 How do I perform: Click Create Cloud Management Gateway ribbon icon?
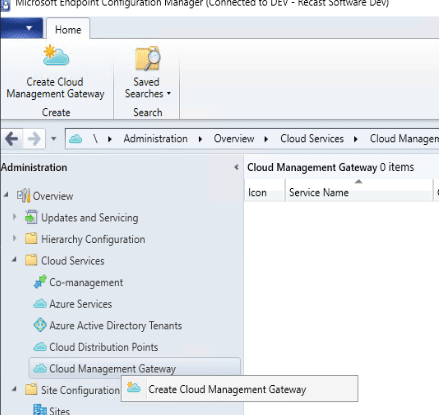[x=56, y=56]
